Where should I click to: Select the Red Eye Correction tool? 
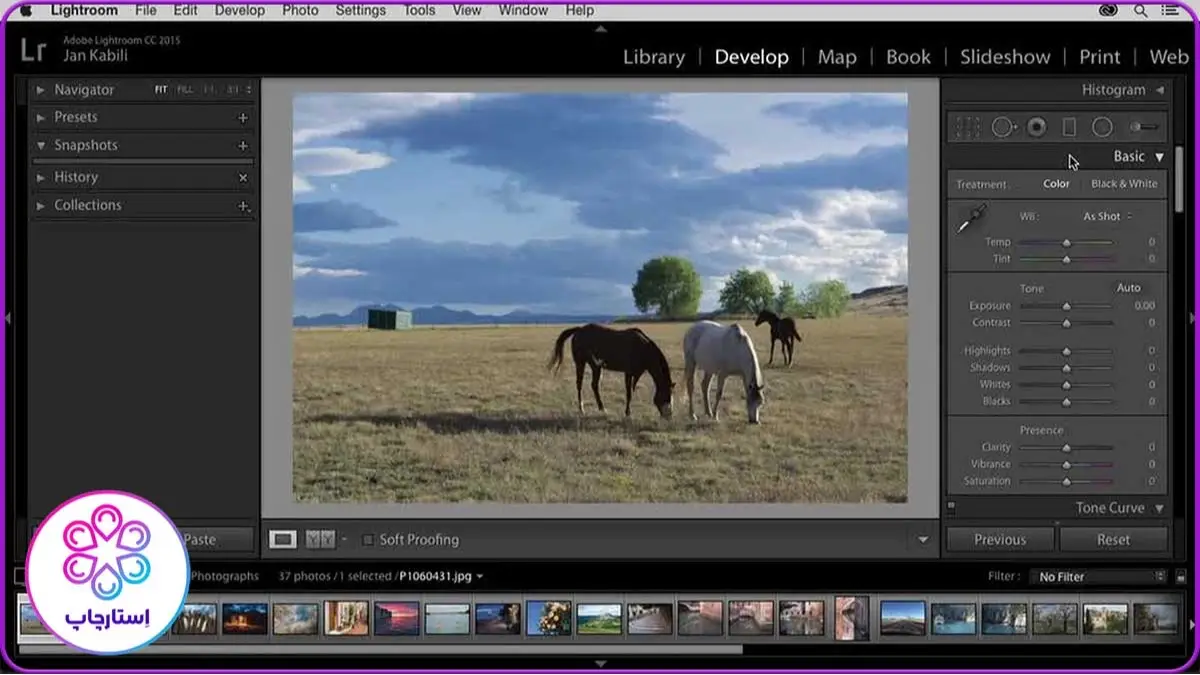pos(1037,127)
